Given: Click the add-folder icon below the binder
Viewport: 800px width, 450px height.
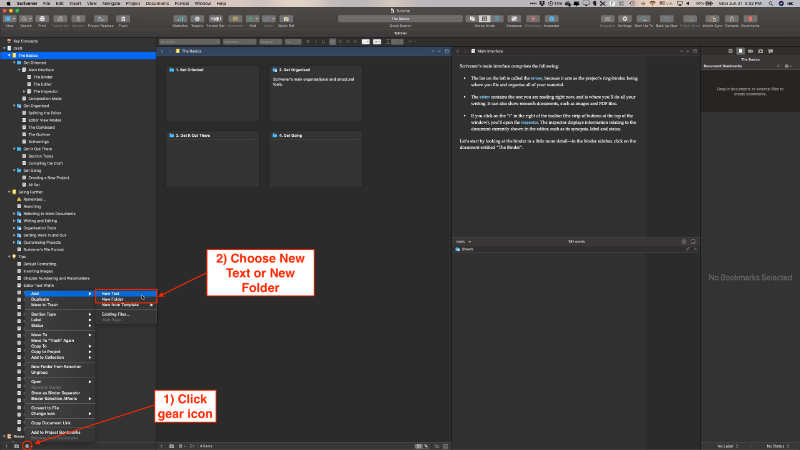Looking at the screenshot, I should click(x=16, y=445).
